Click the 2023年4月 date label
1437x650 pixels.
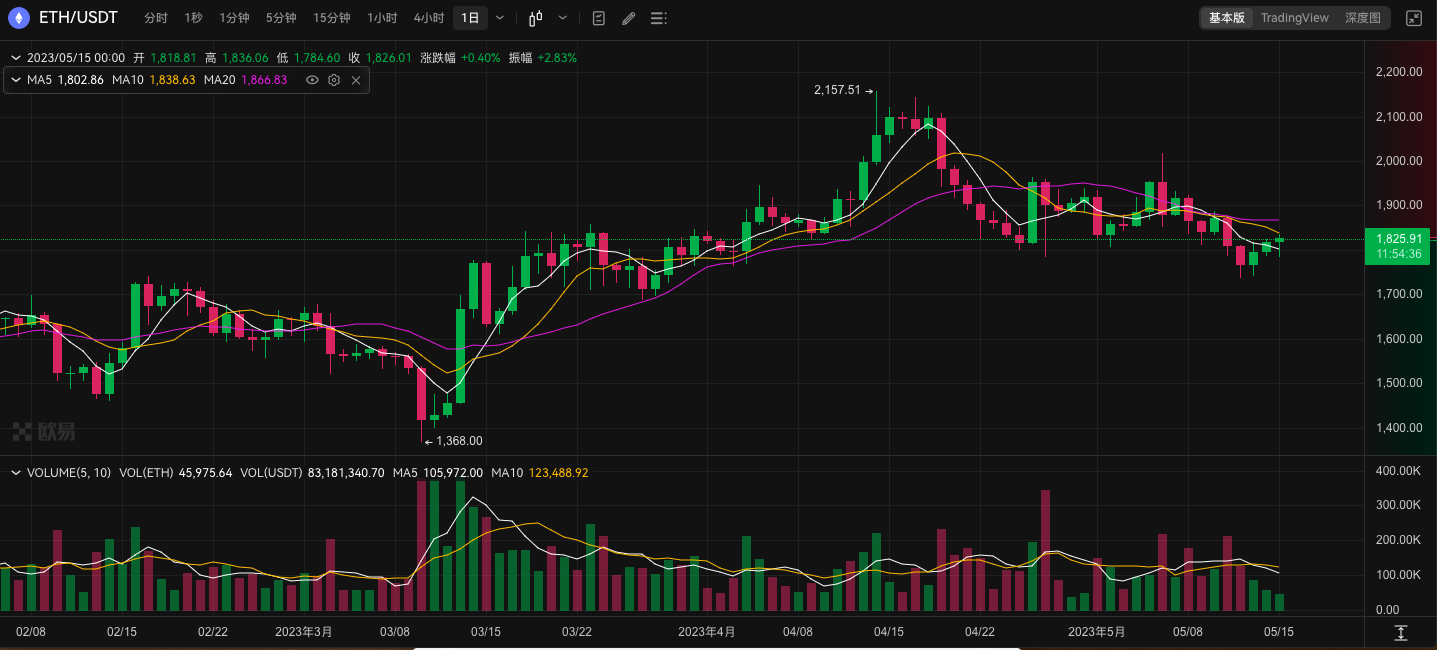pyautogui.click(x=707, y=632)
